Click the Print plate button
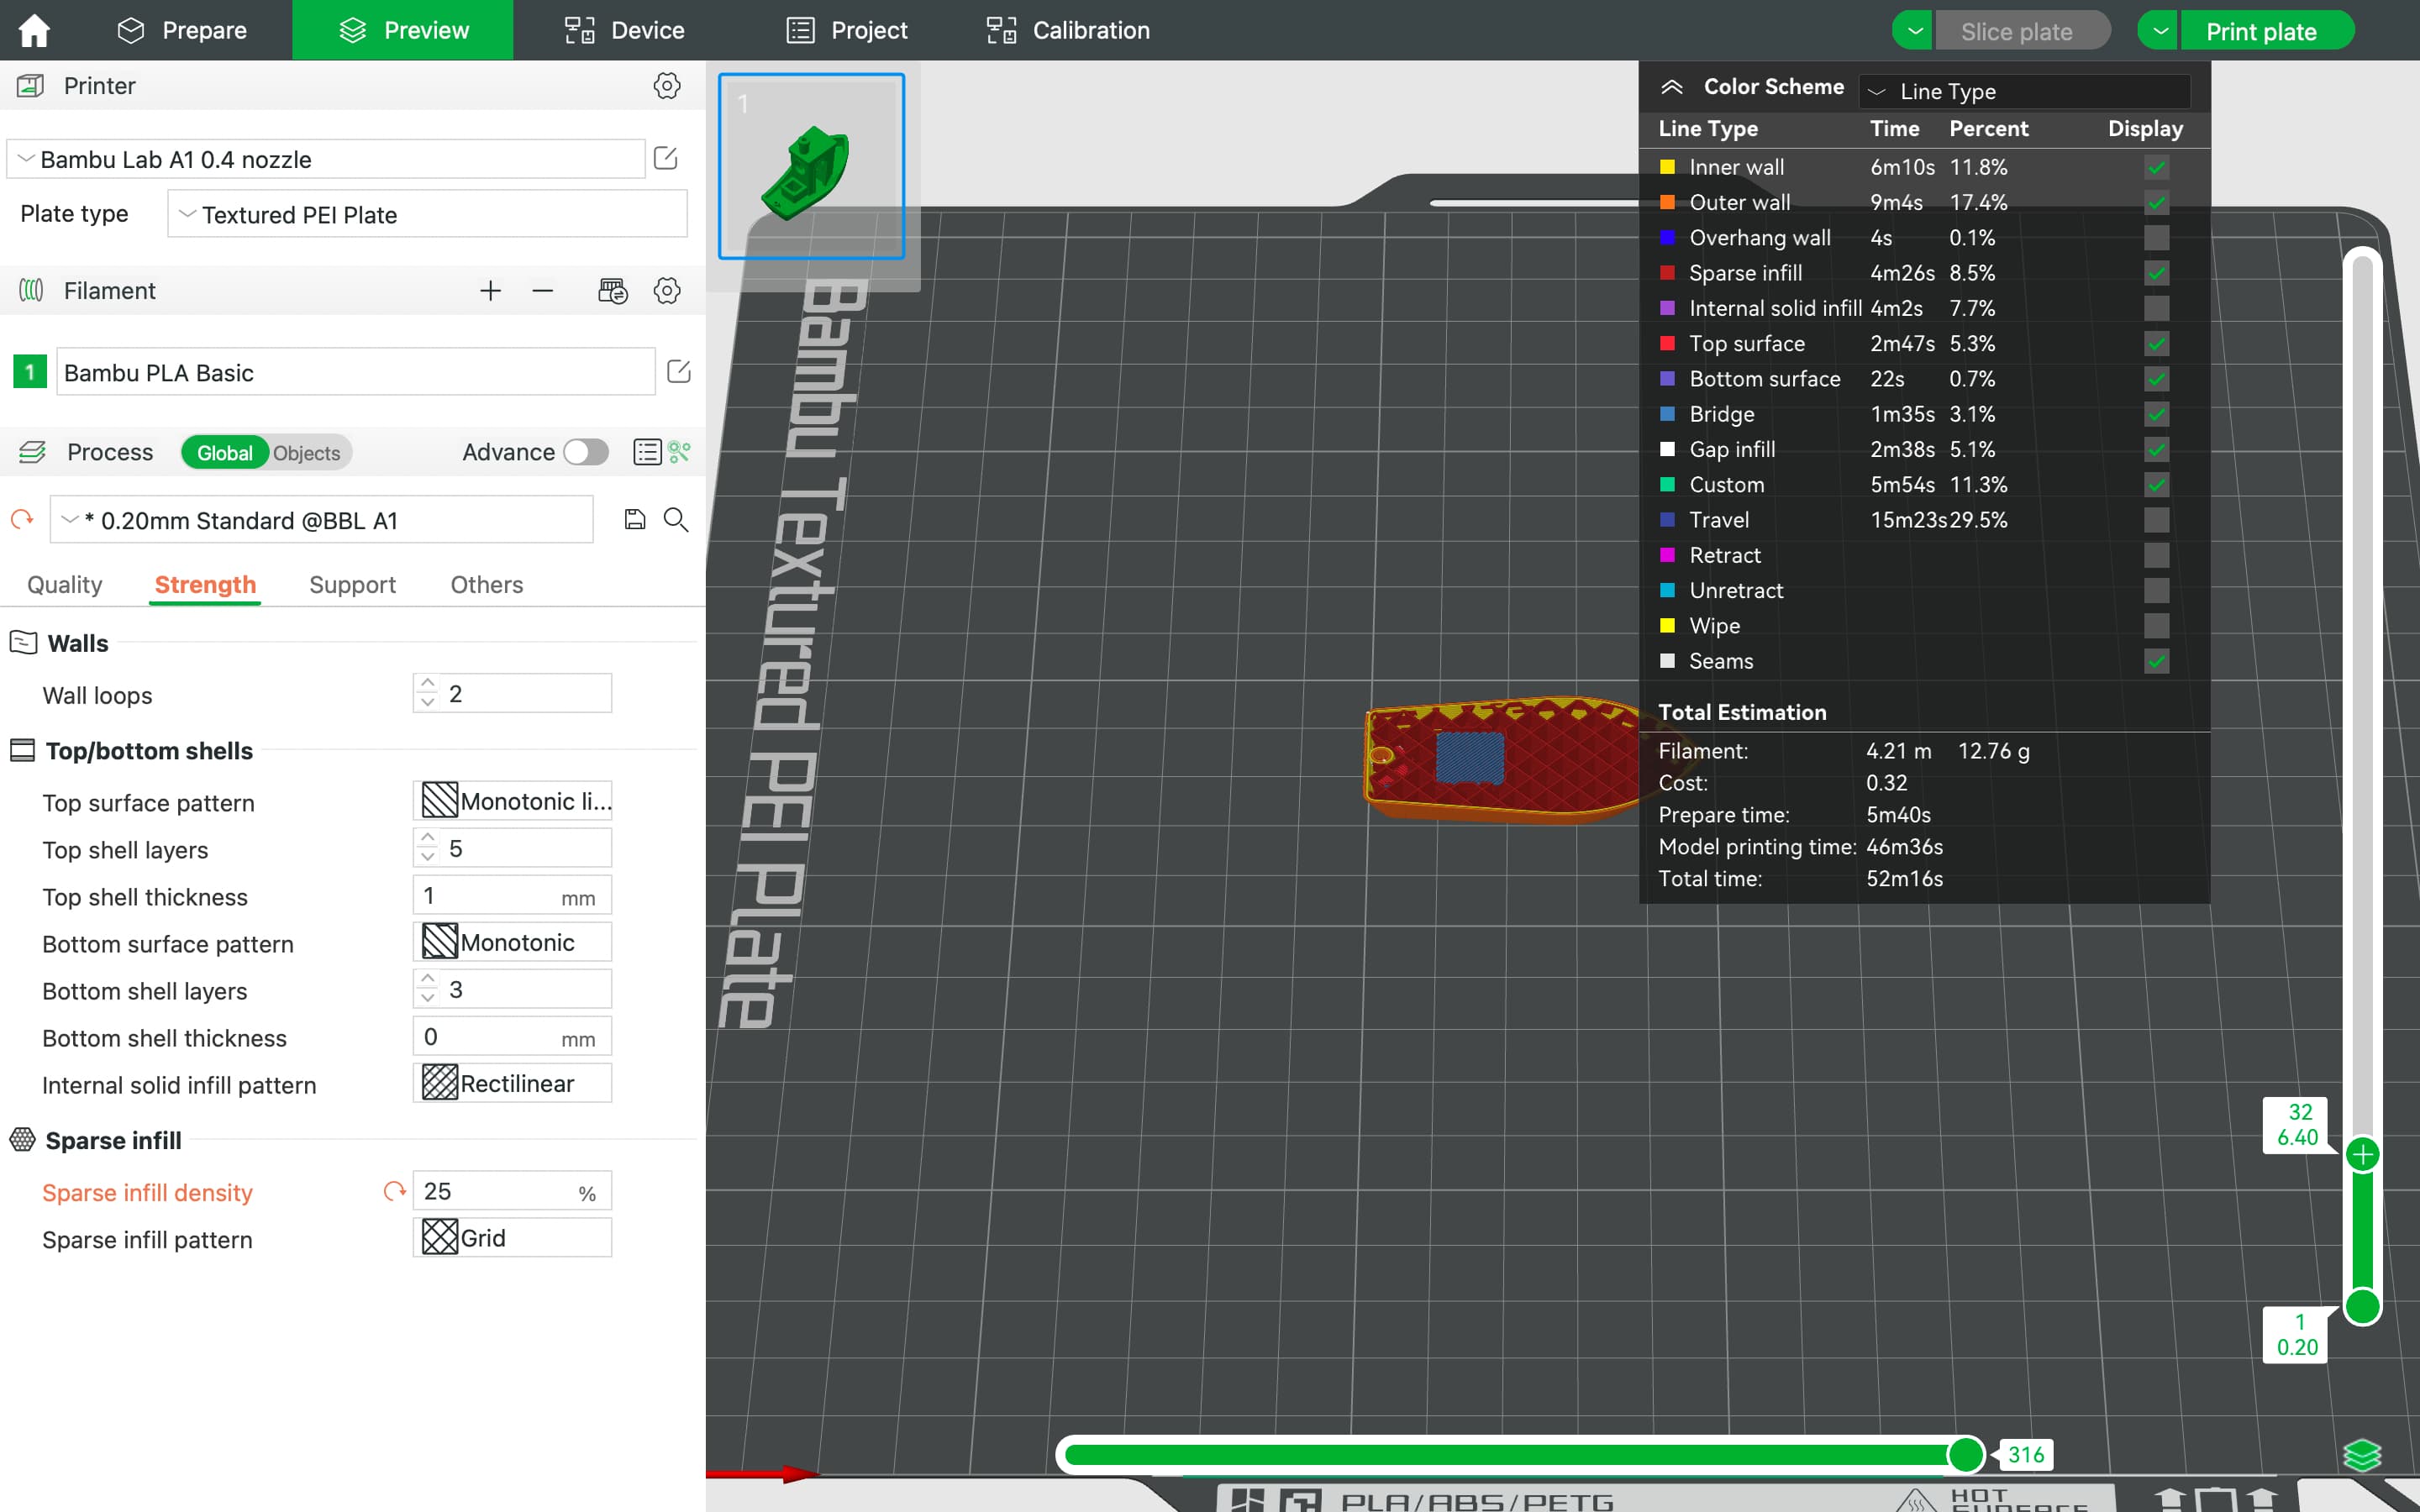The image size is (2420, 1512). click(x=2266, y=31)
